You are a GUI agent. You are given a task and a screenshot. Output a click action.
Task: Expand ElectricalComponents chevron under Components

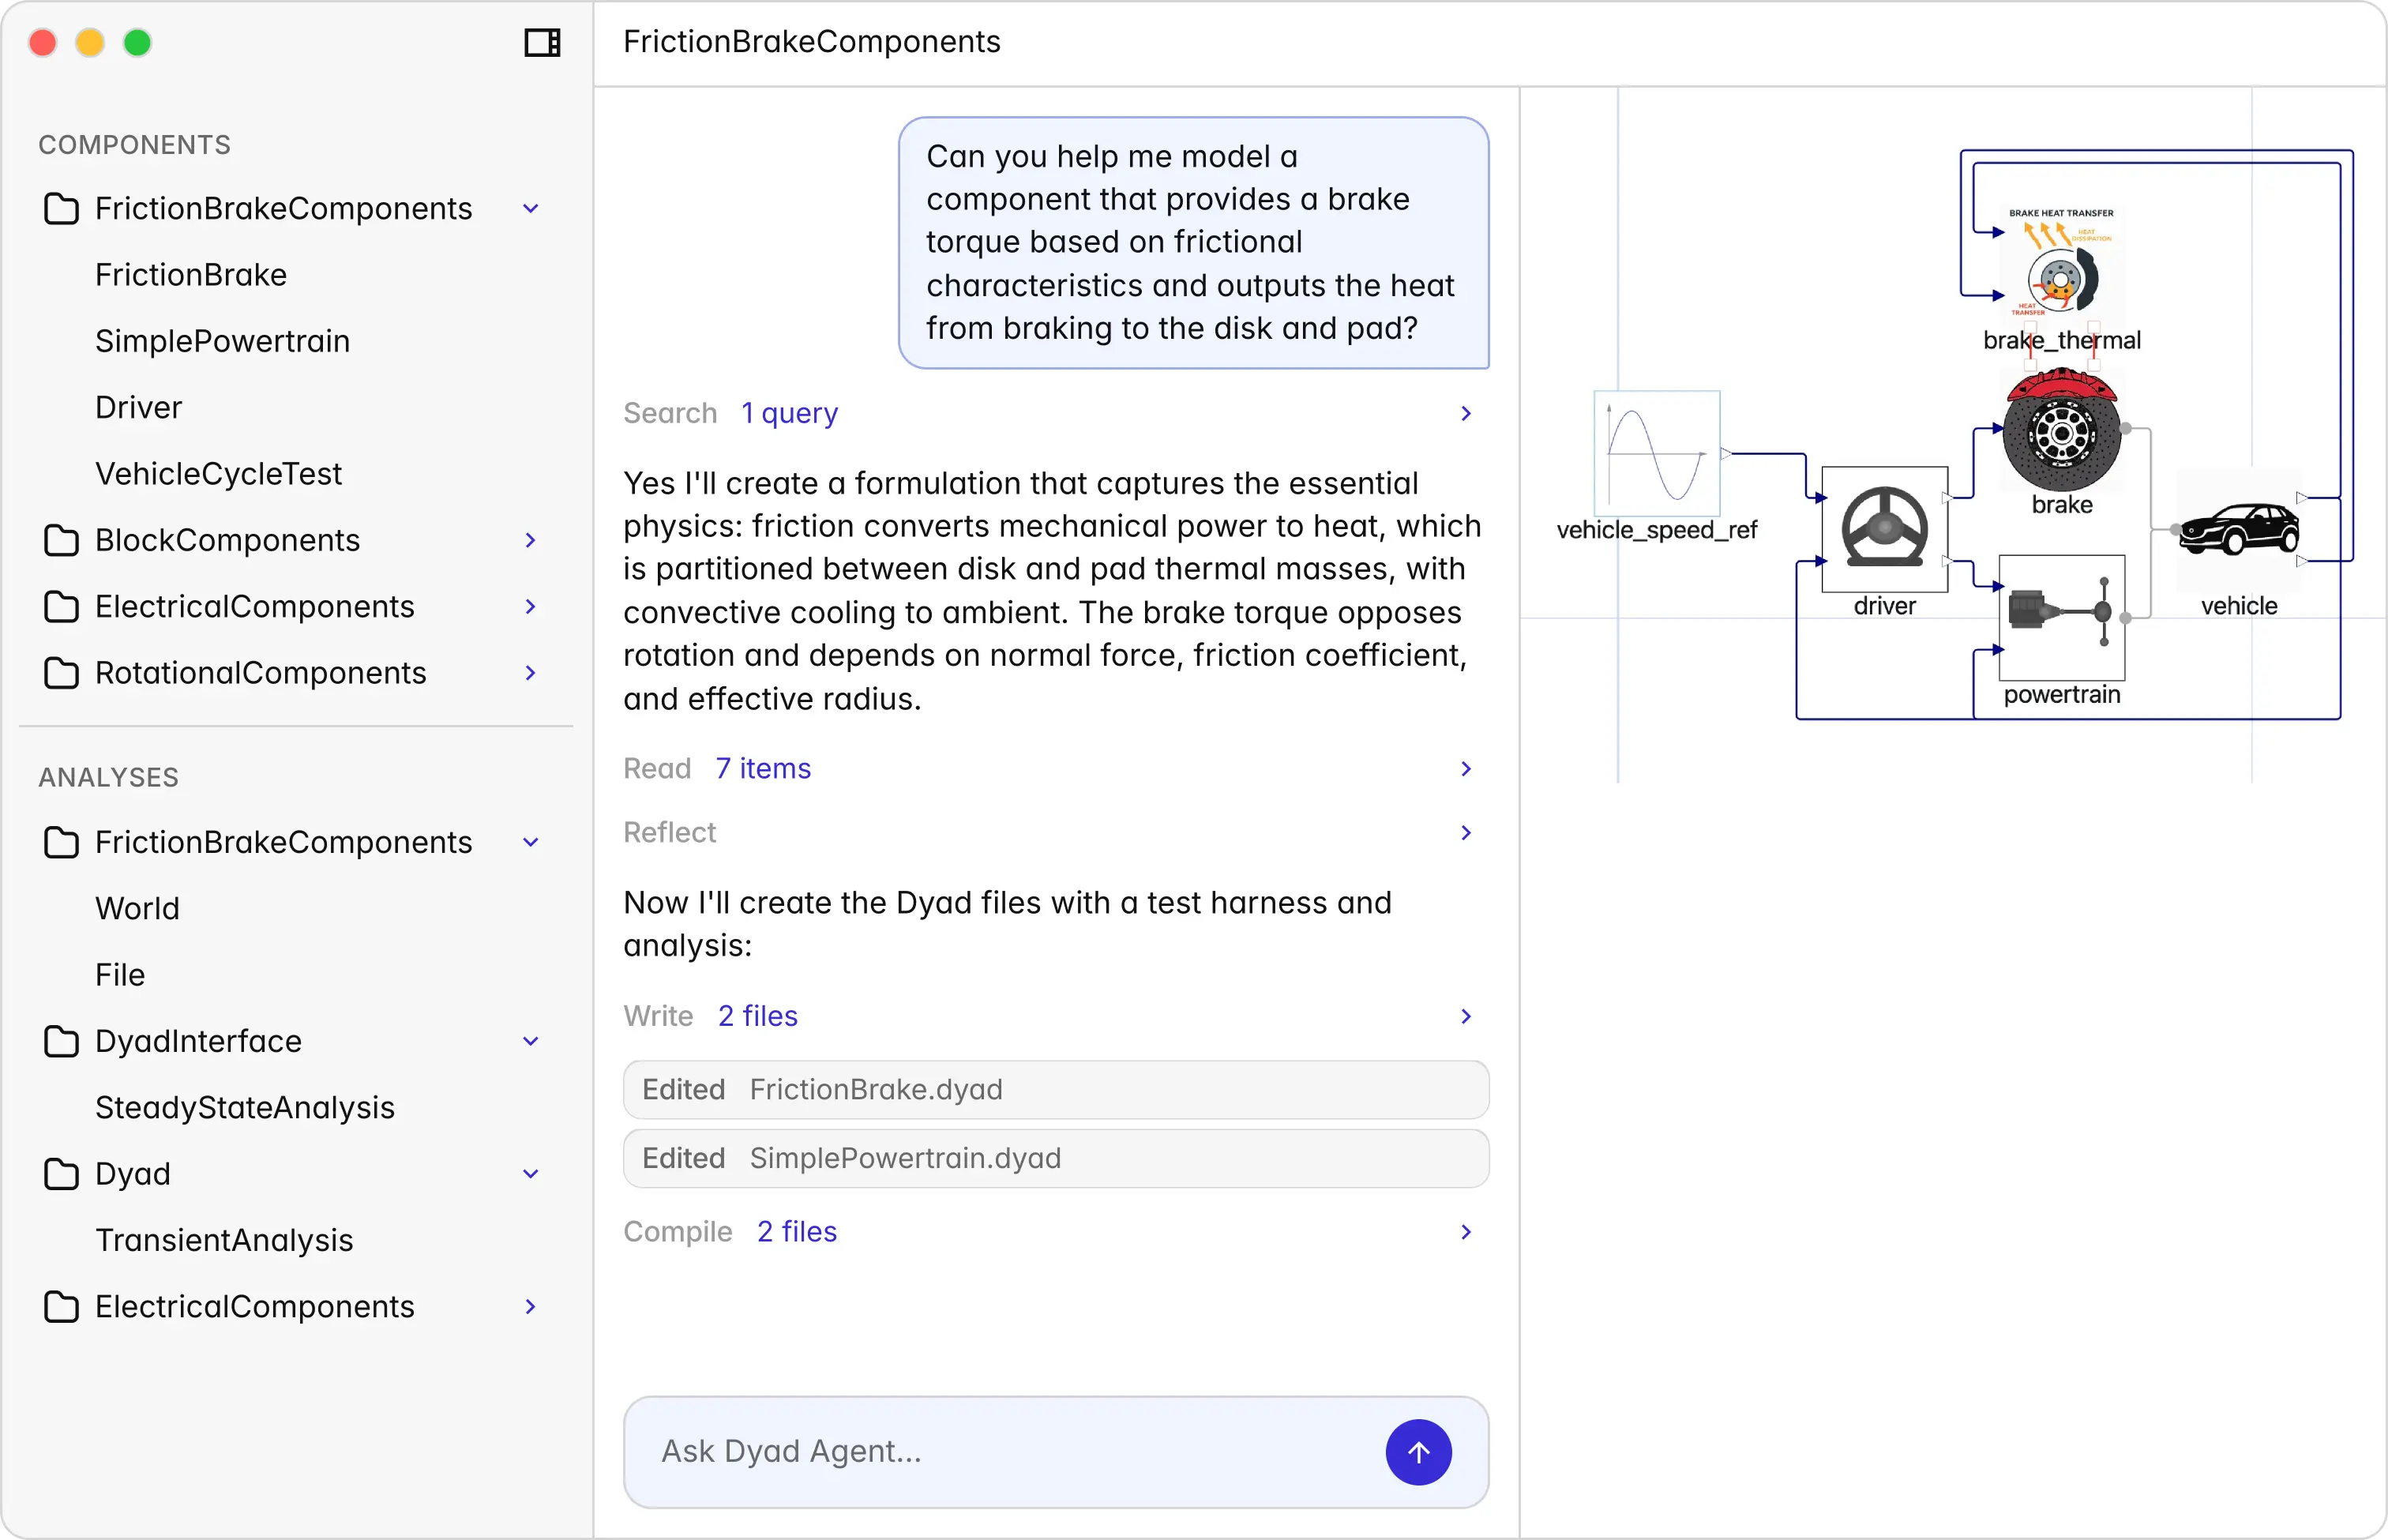point(531,606)
